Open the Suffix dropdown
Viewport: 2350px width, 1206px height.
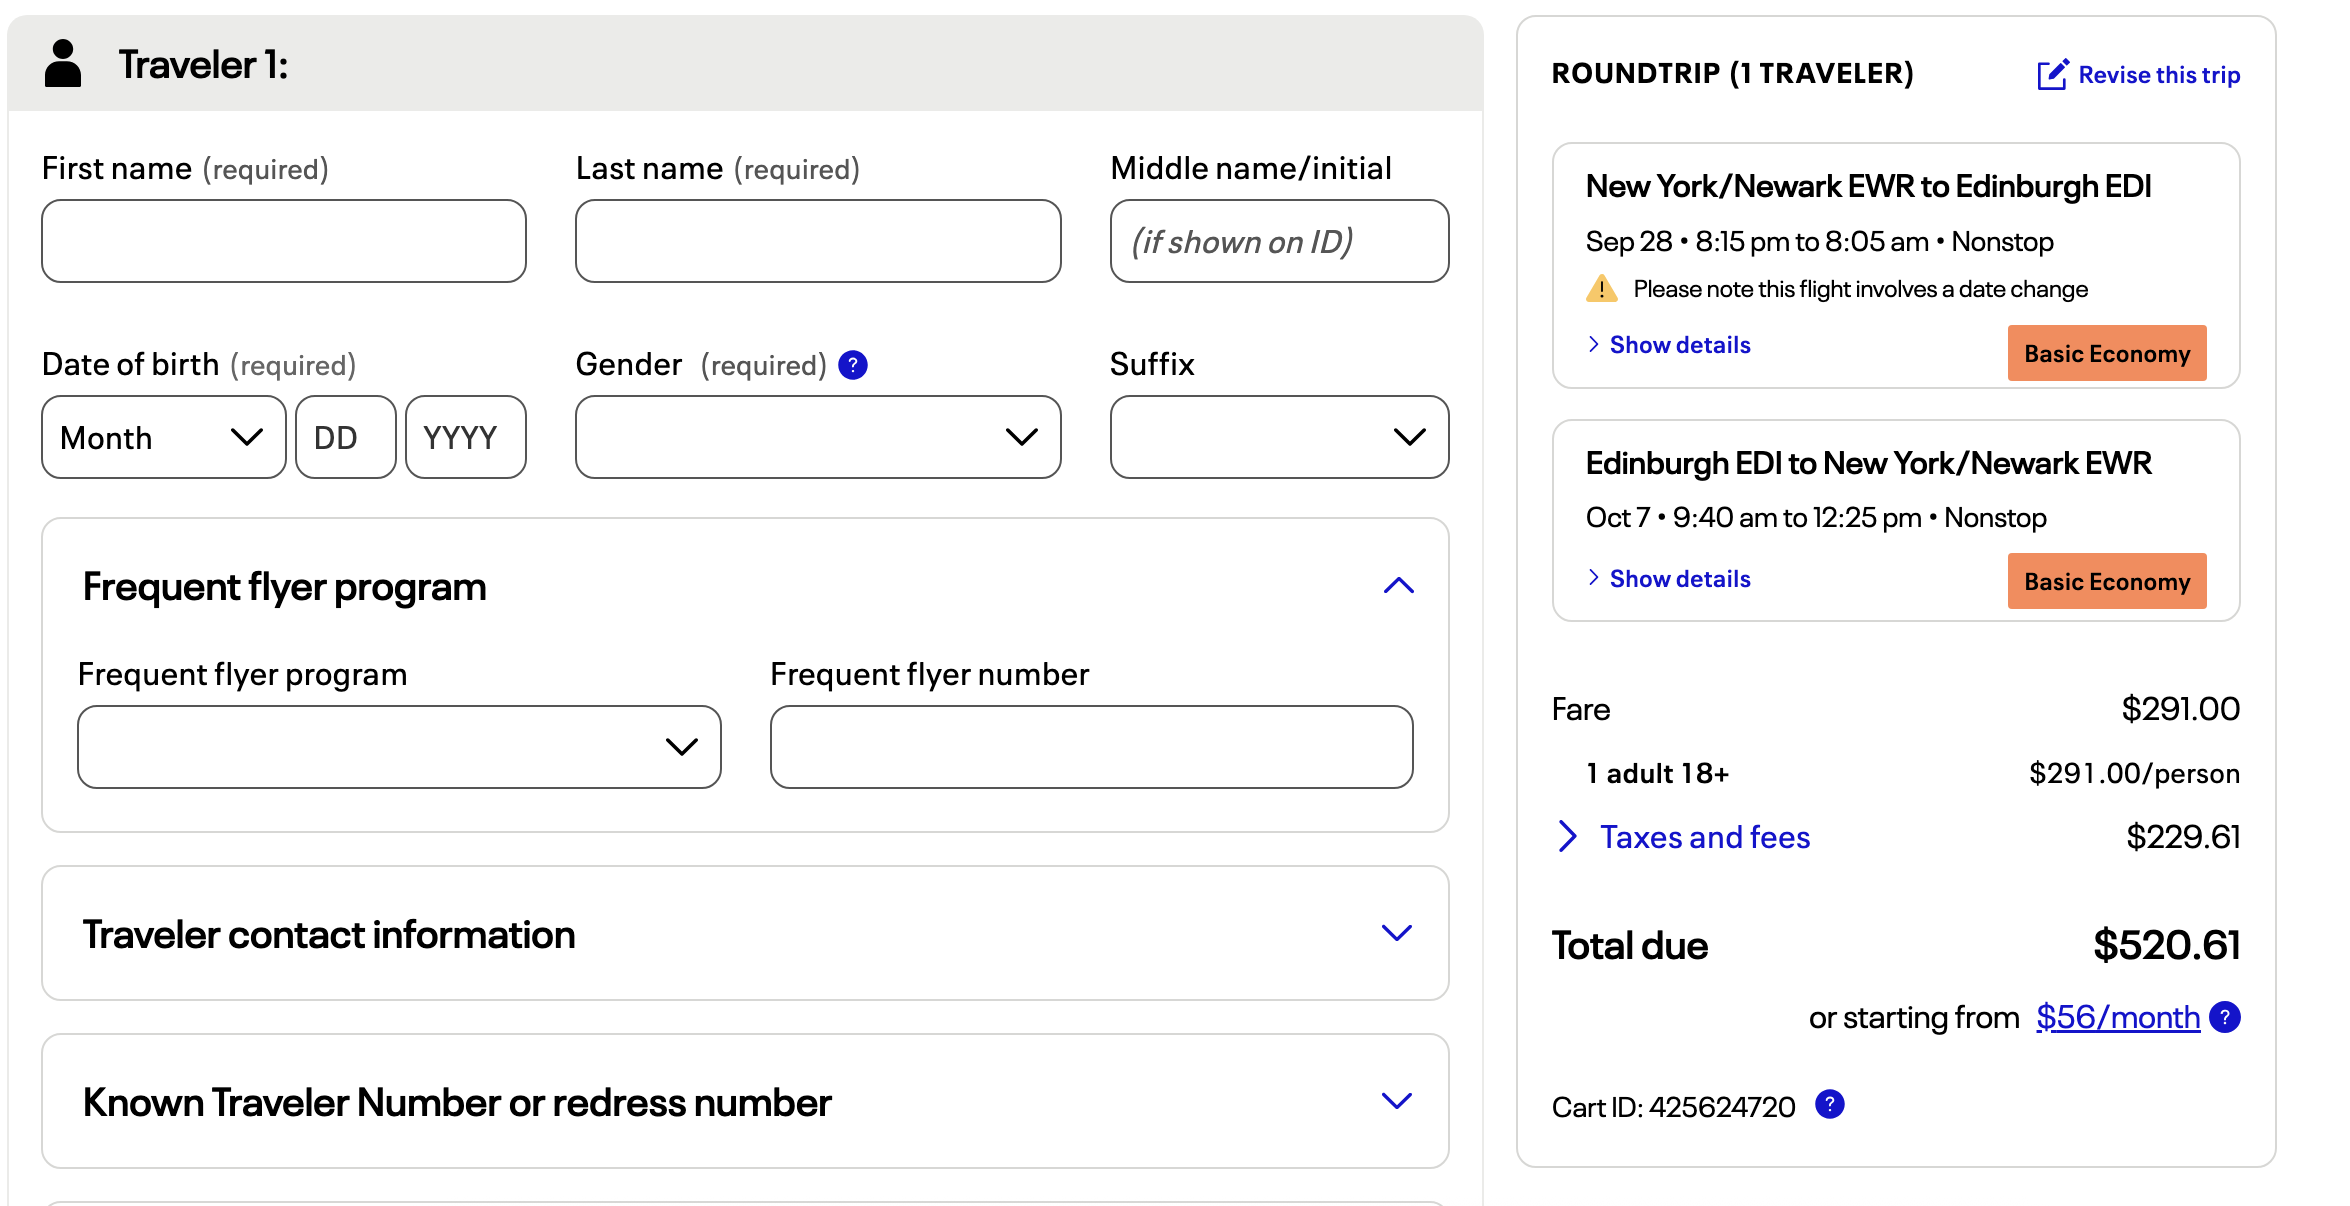tap(1279, 437)
